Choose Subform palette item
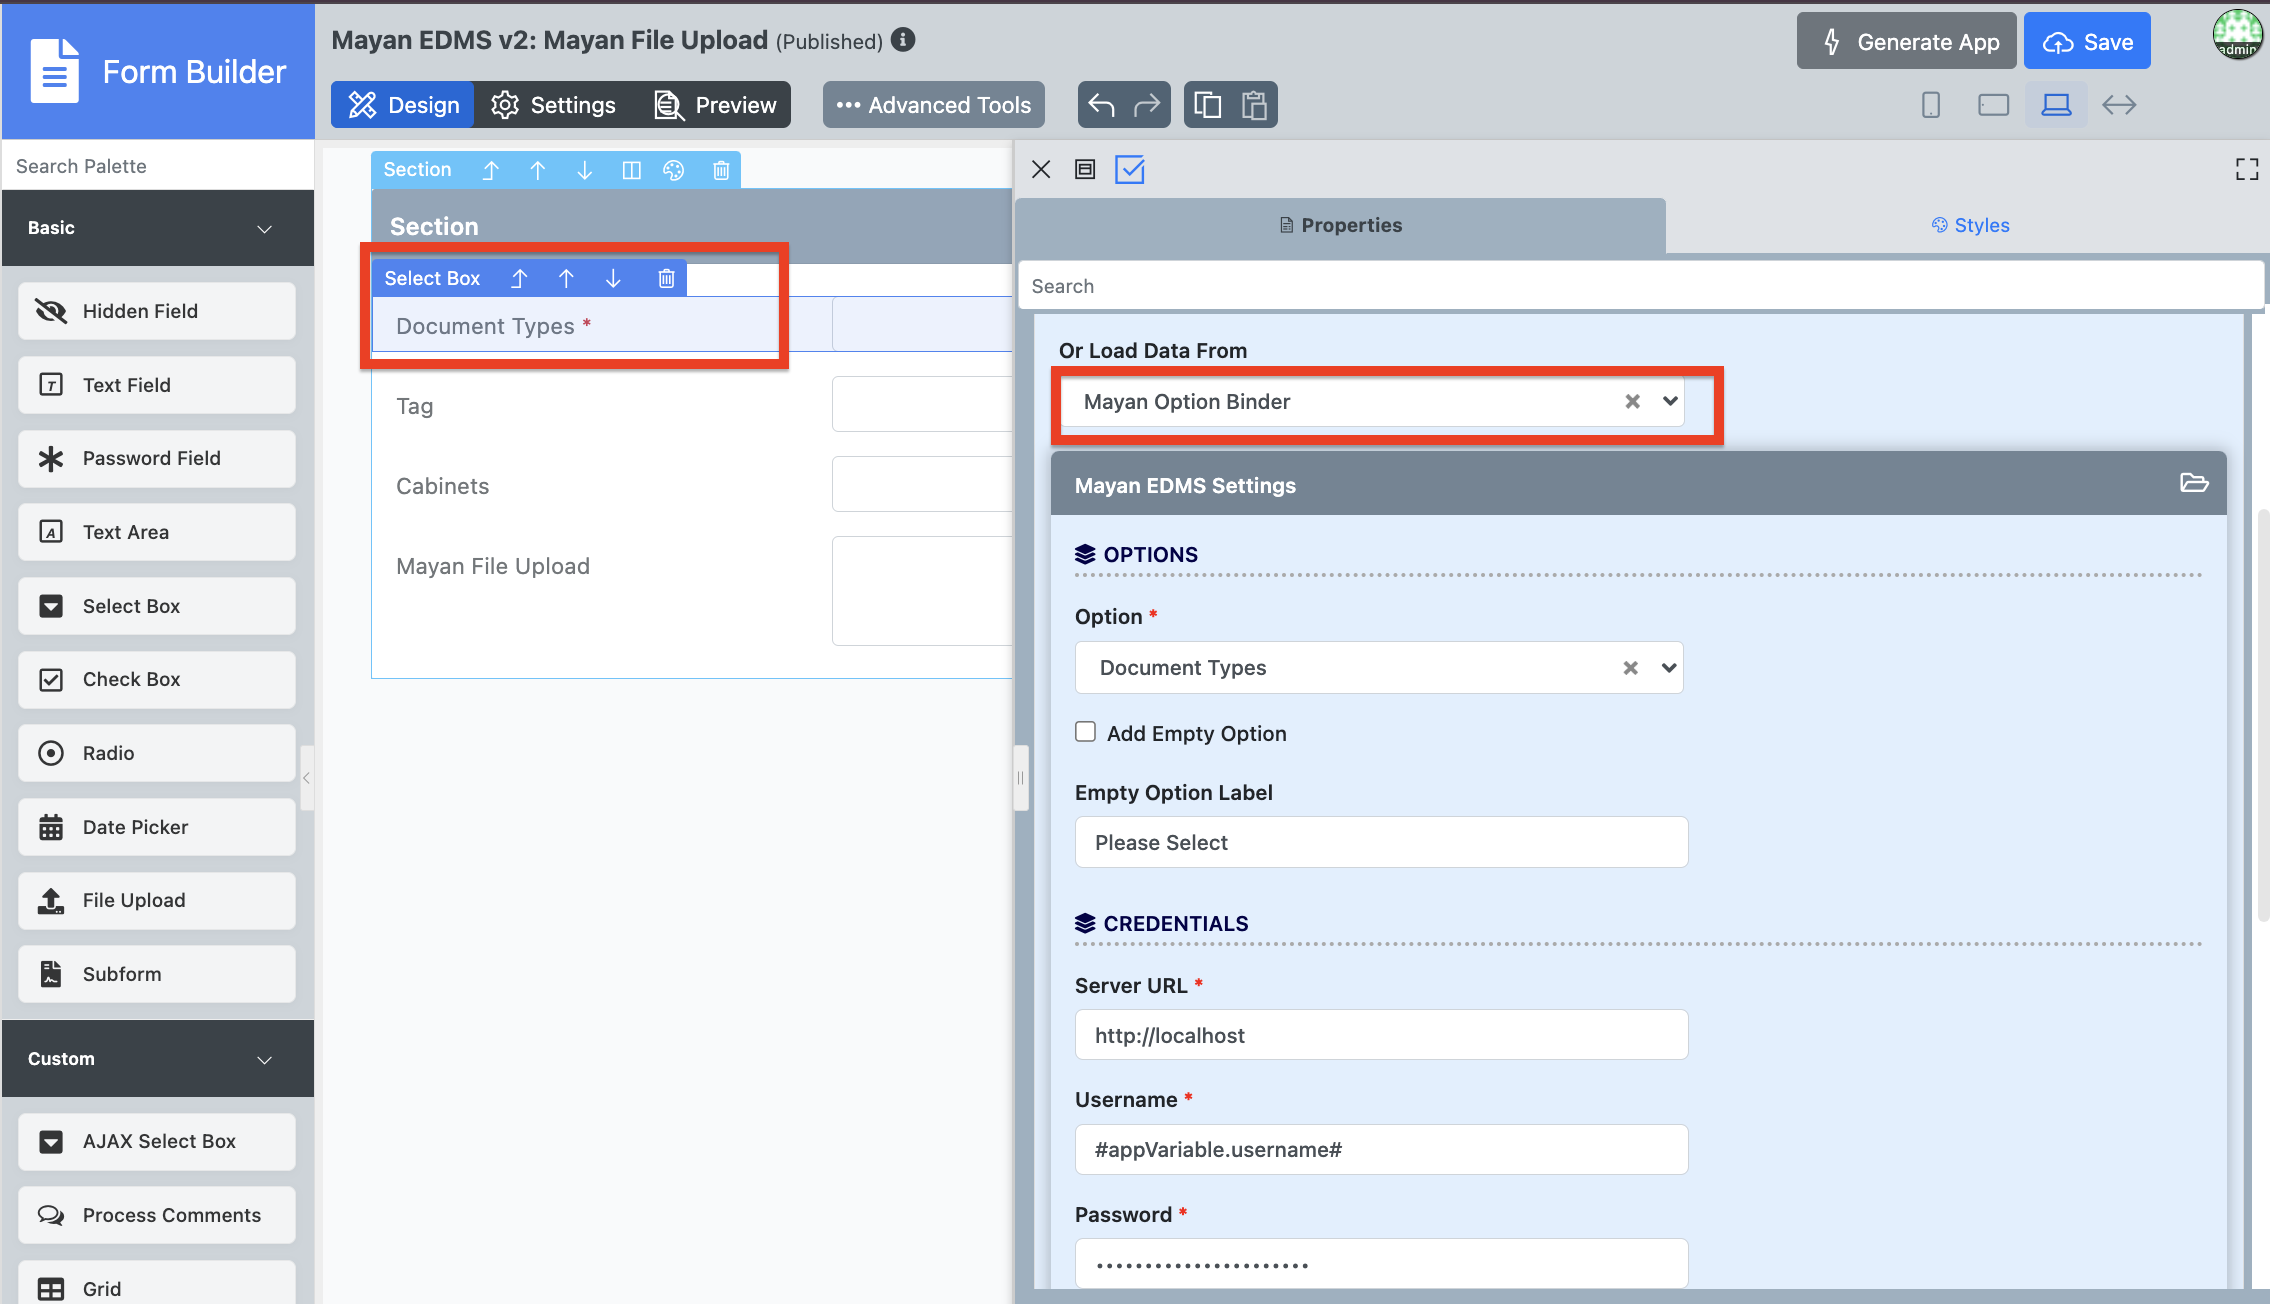This screenshot has height=1304, width=2270. coord(157,974)
